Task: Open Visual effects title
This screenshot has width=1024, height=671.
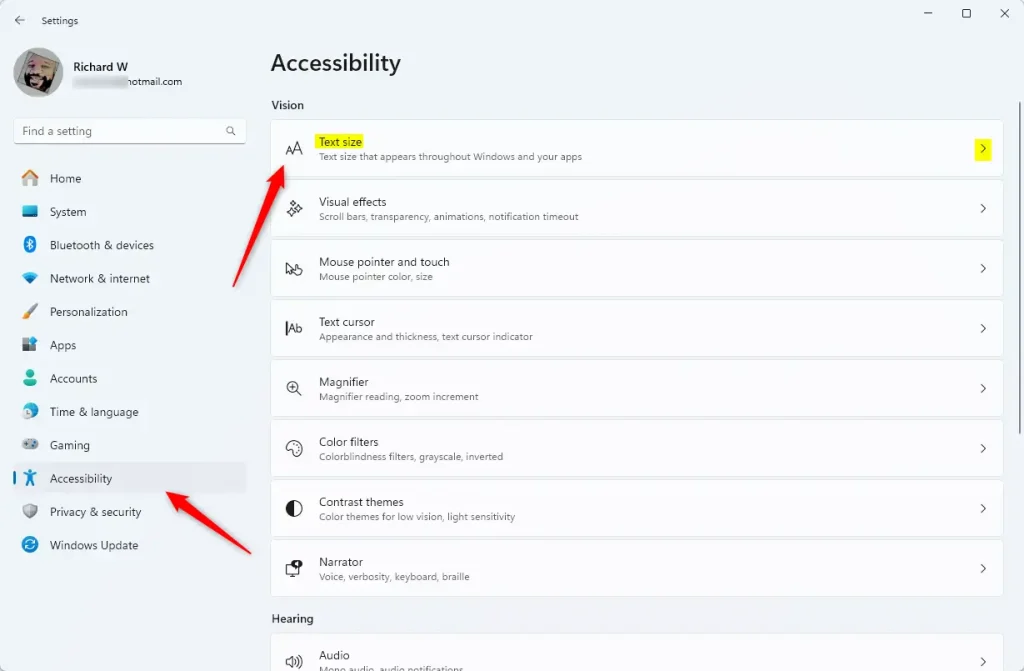Action: click(x=353, y=202)
